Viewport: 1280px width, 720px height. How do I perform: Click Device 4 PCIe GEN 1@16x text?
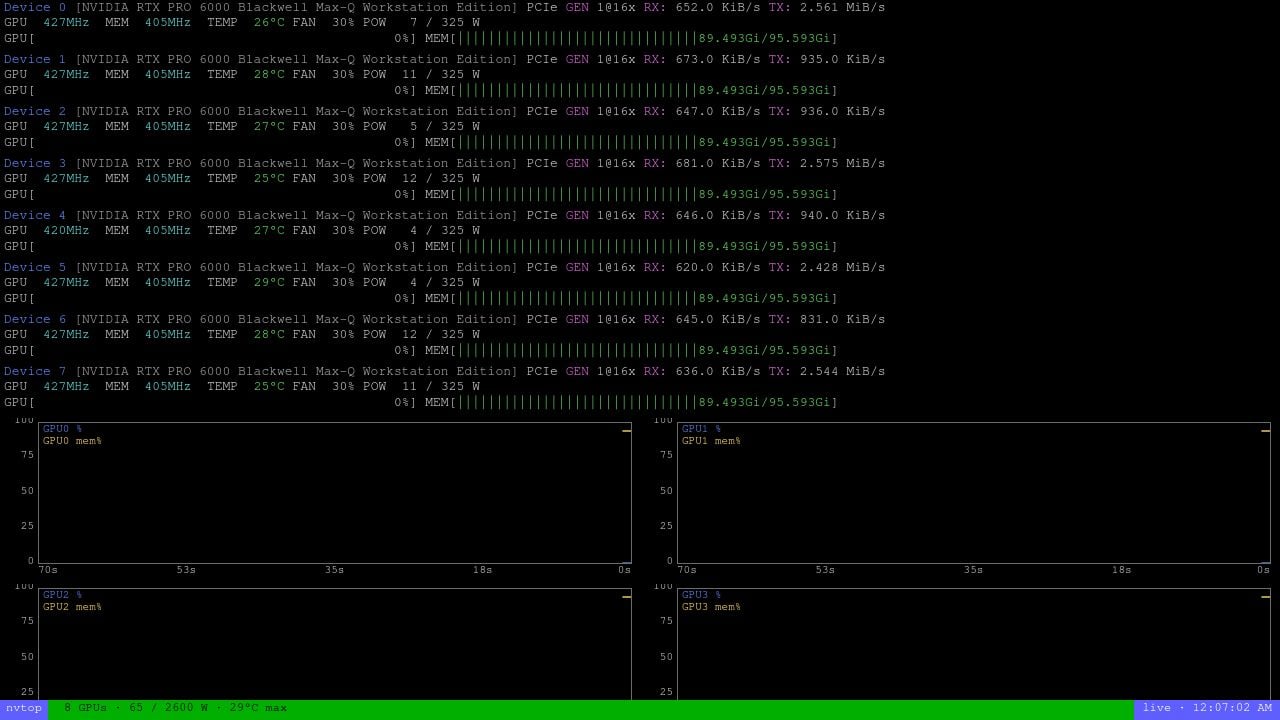tap(581, 215)
